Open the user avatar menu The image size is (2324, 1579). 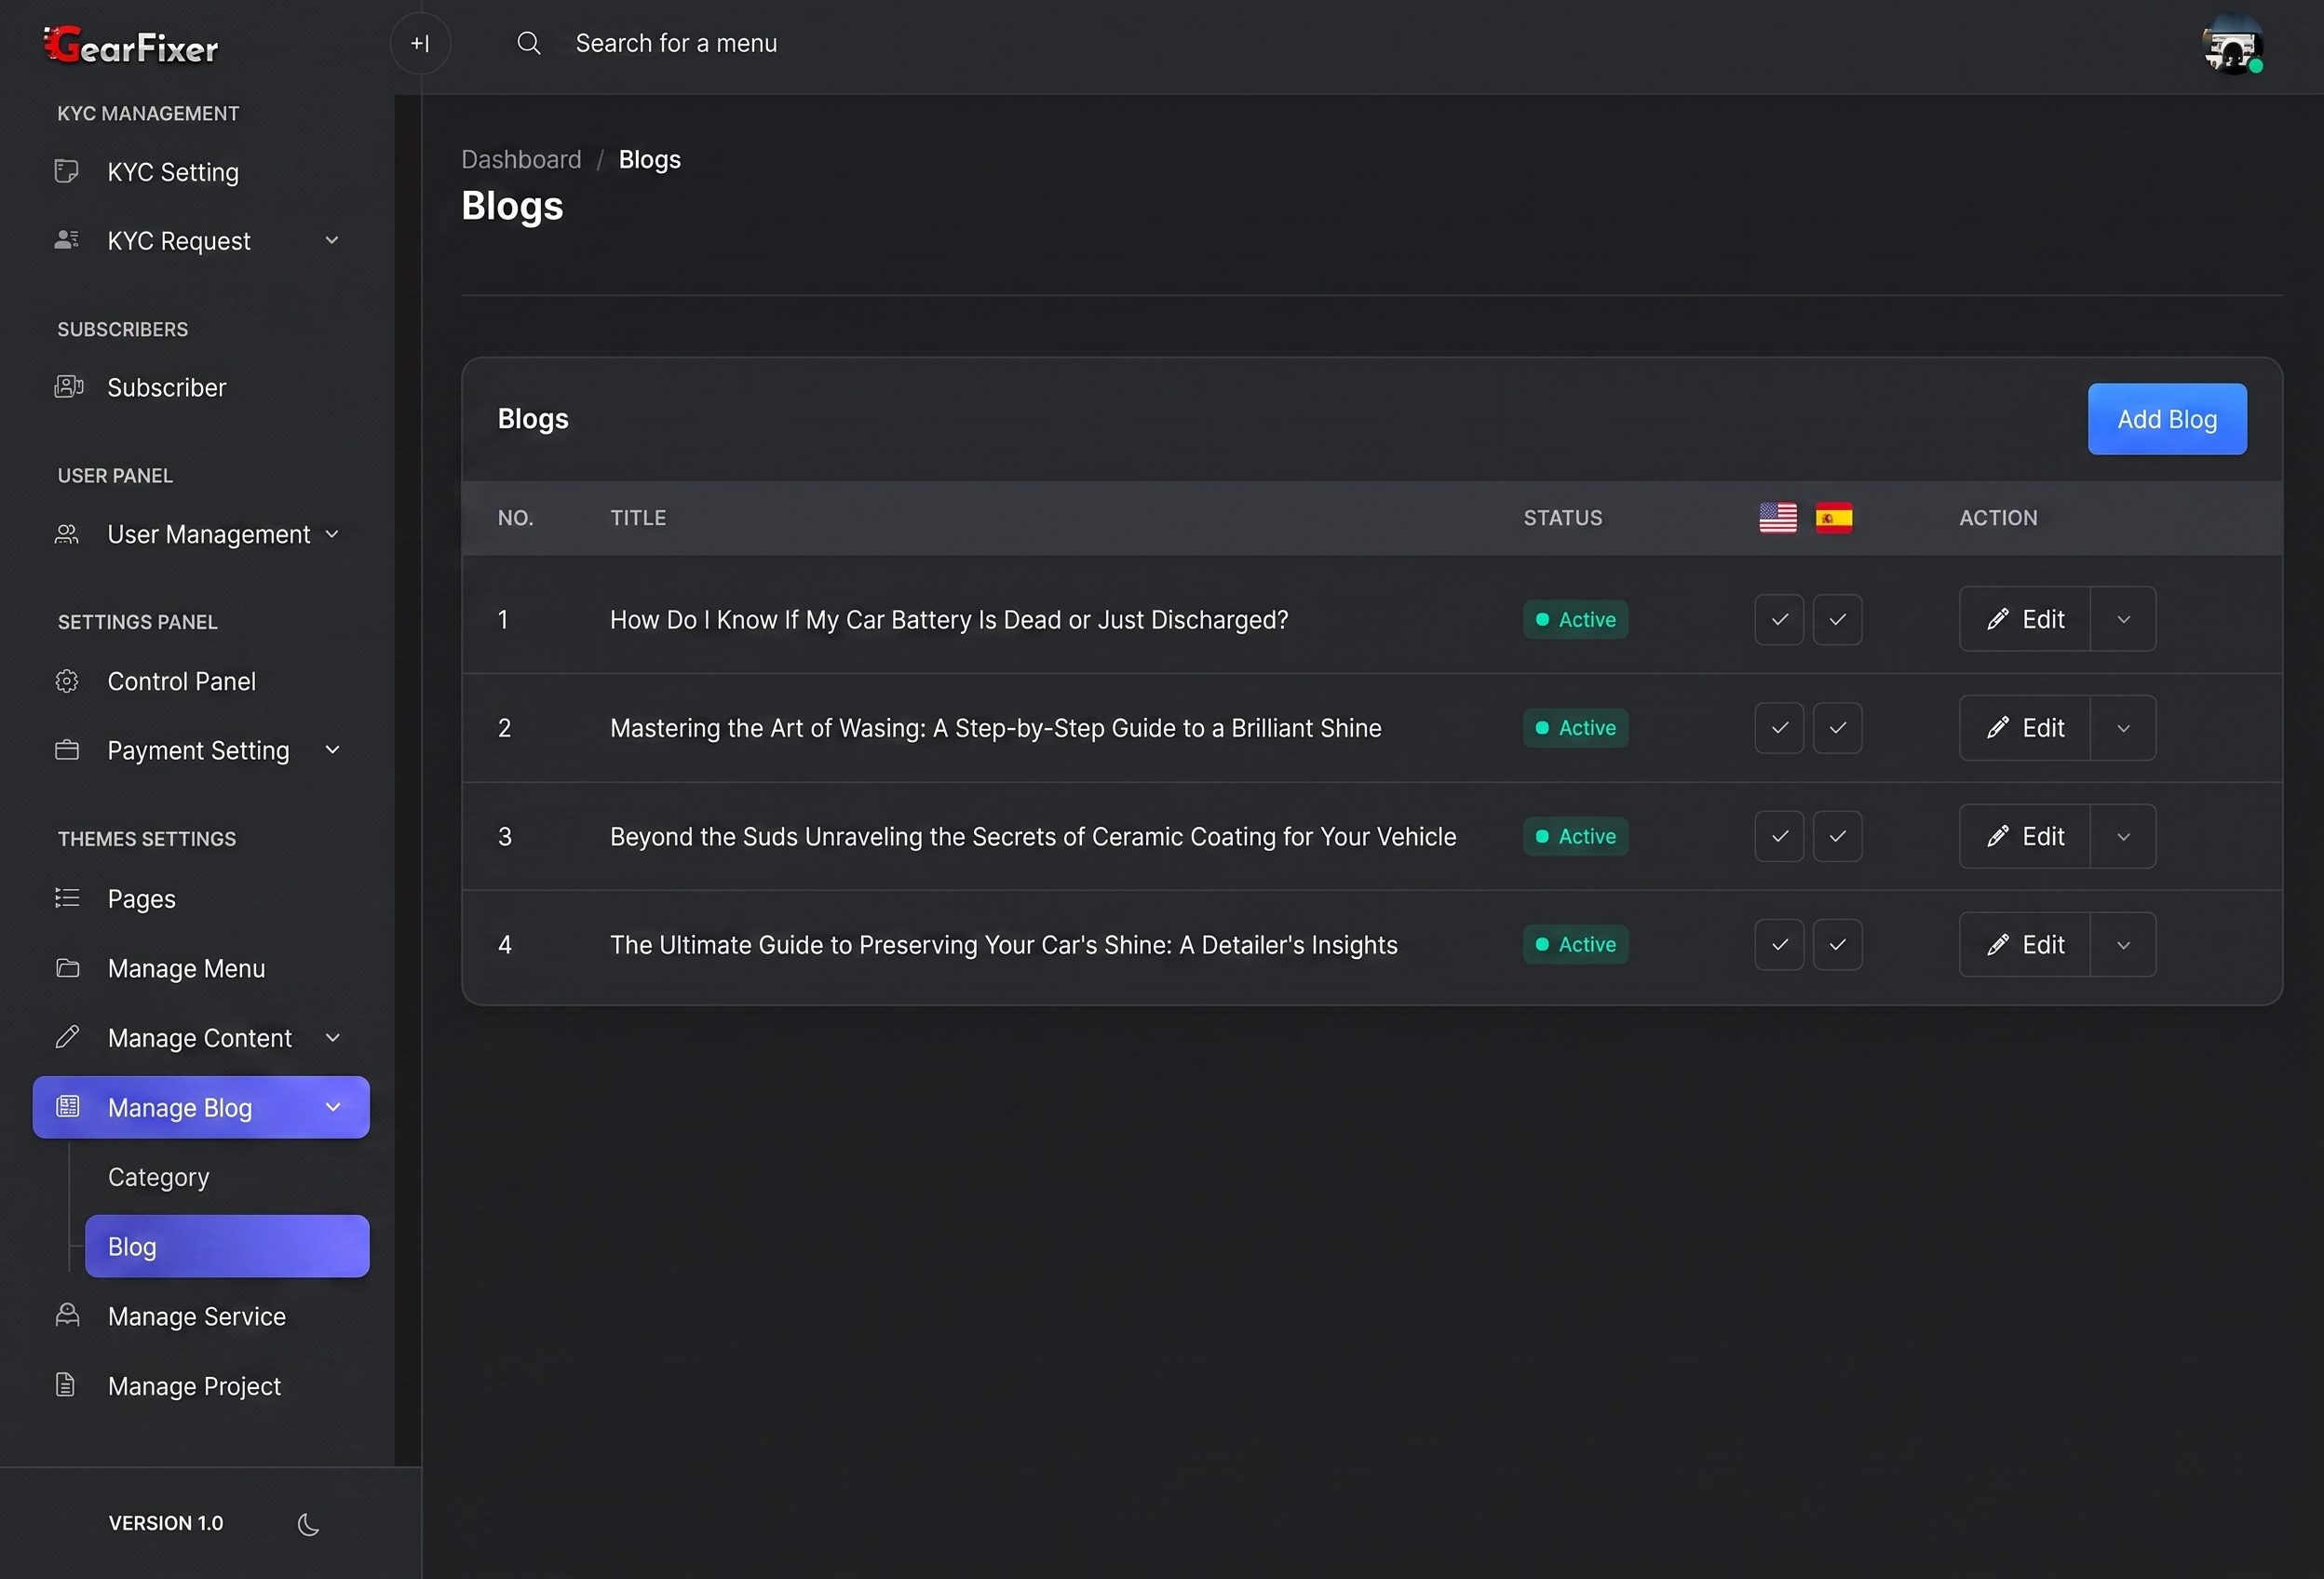[x=2232, y=44]
